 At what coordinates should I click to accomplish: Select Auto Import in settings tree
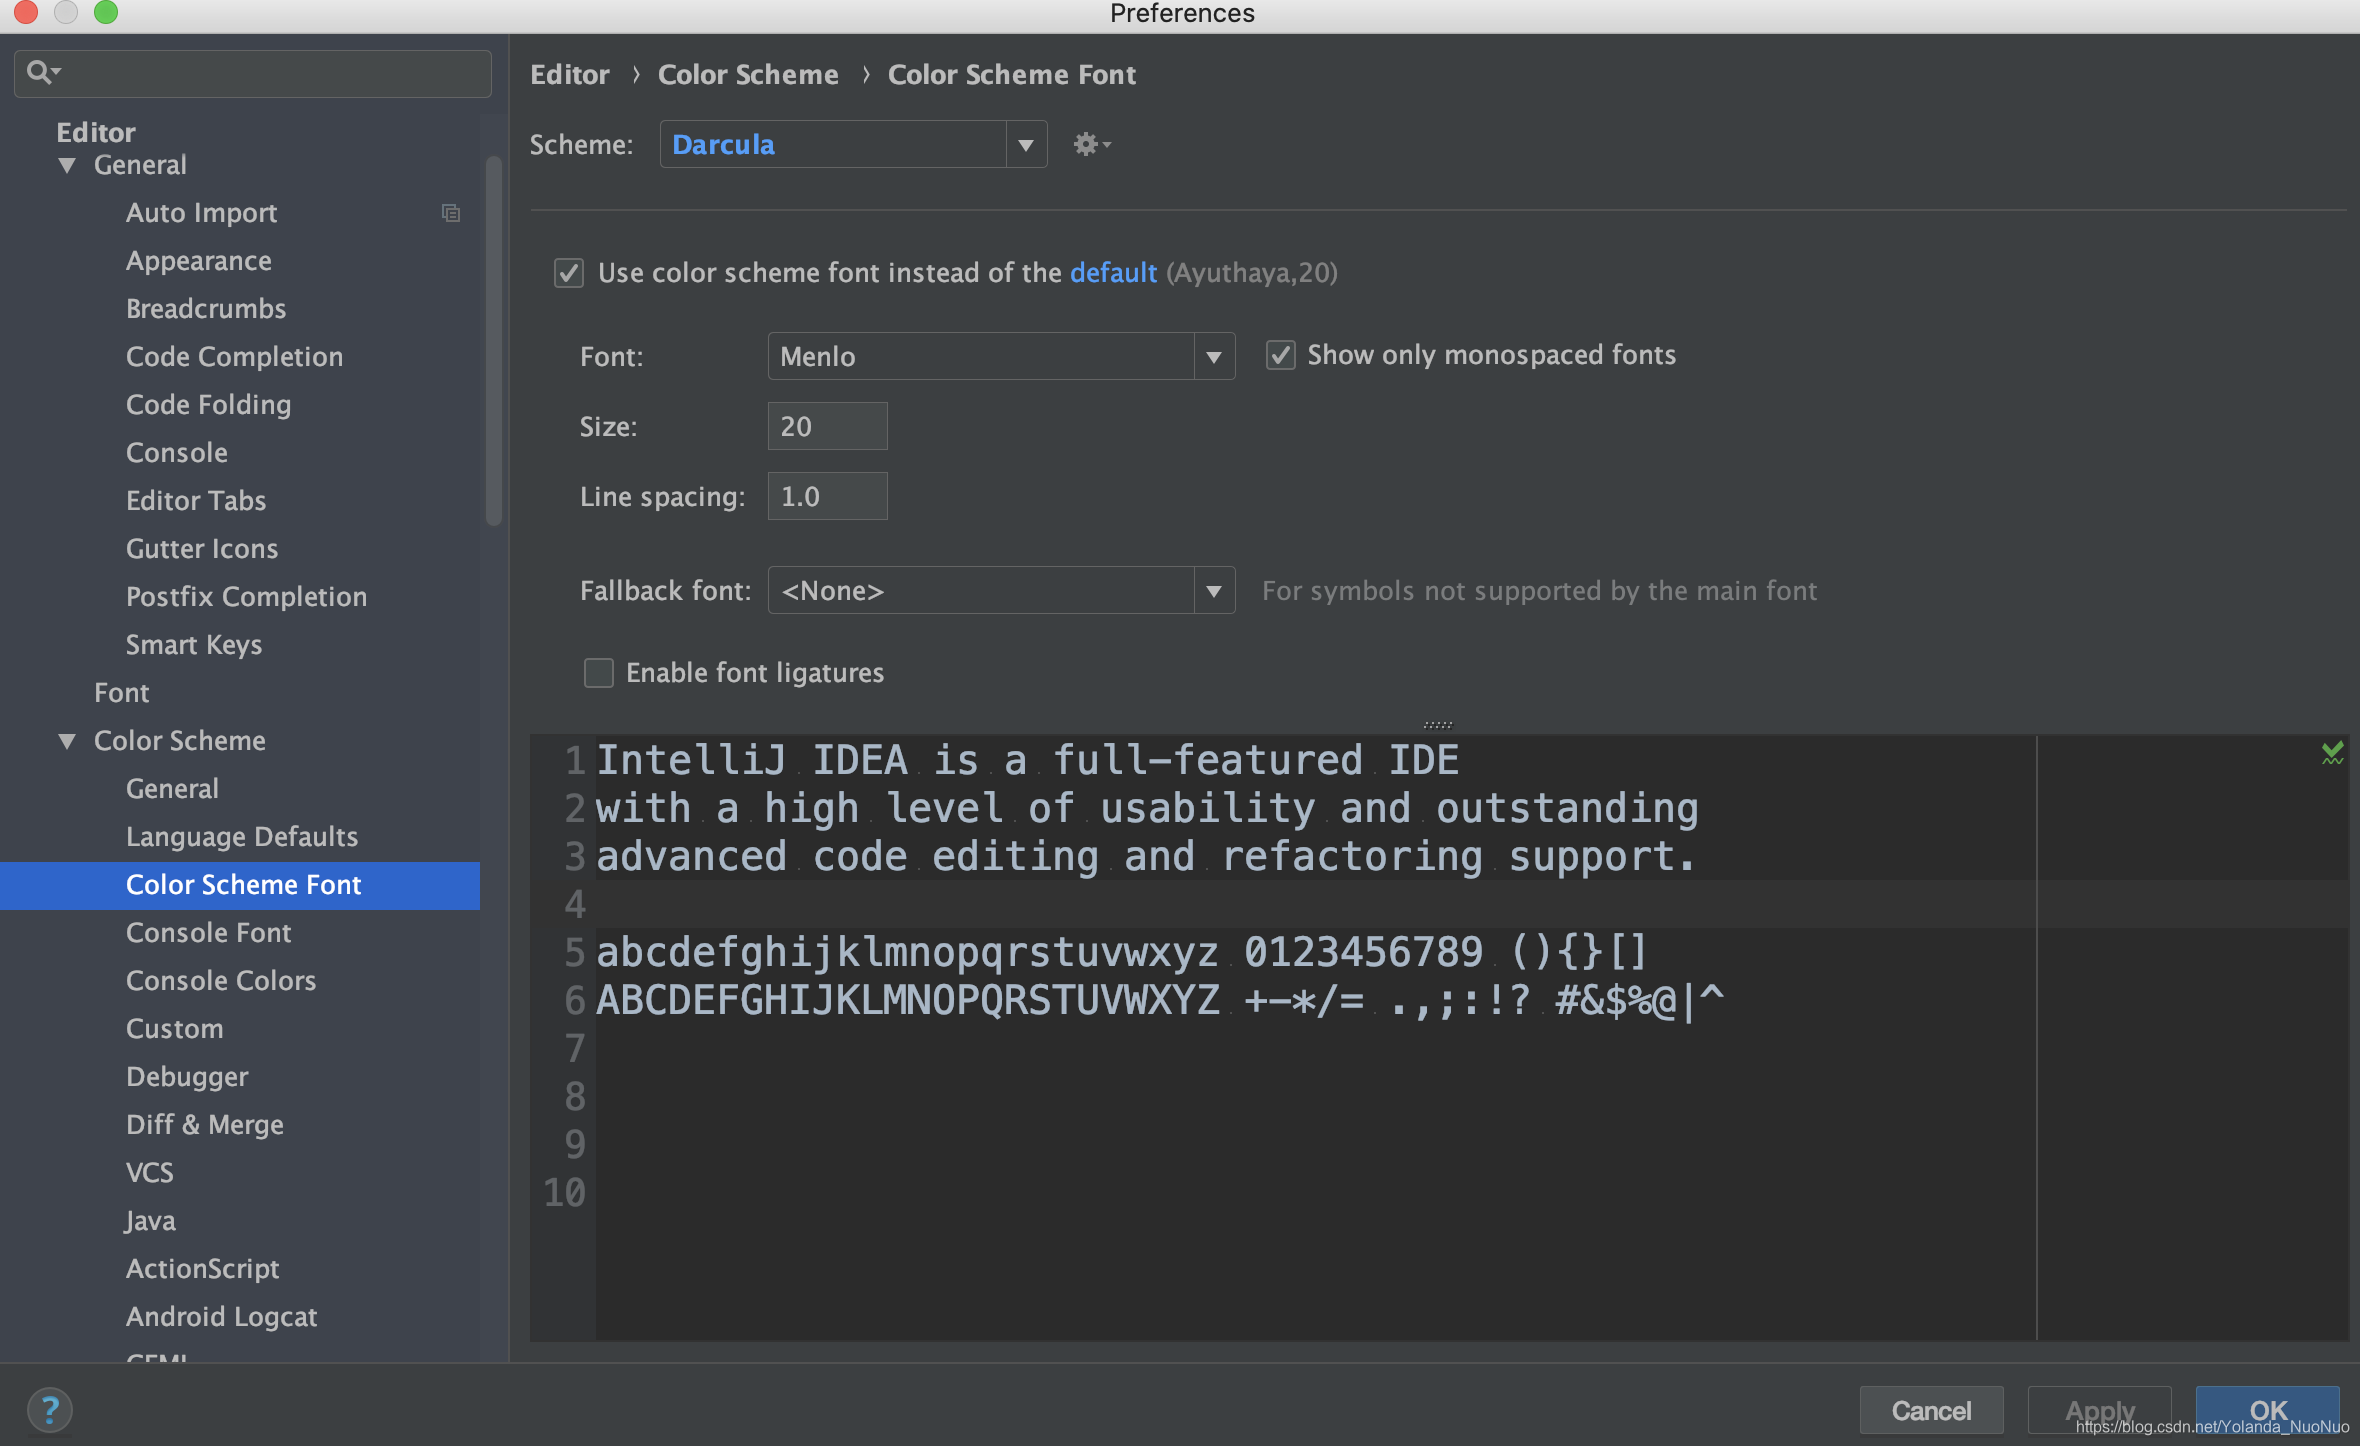click(201, 213)
